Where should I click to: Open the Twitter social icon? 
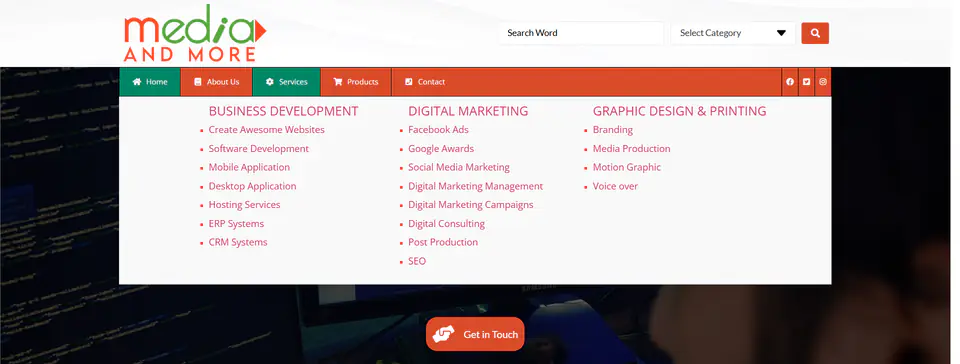pos(806,82)
